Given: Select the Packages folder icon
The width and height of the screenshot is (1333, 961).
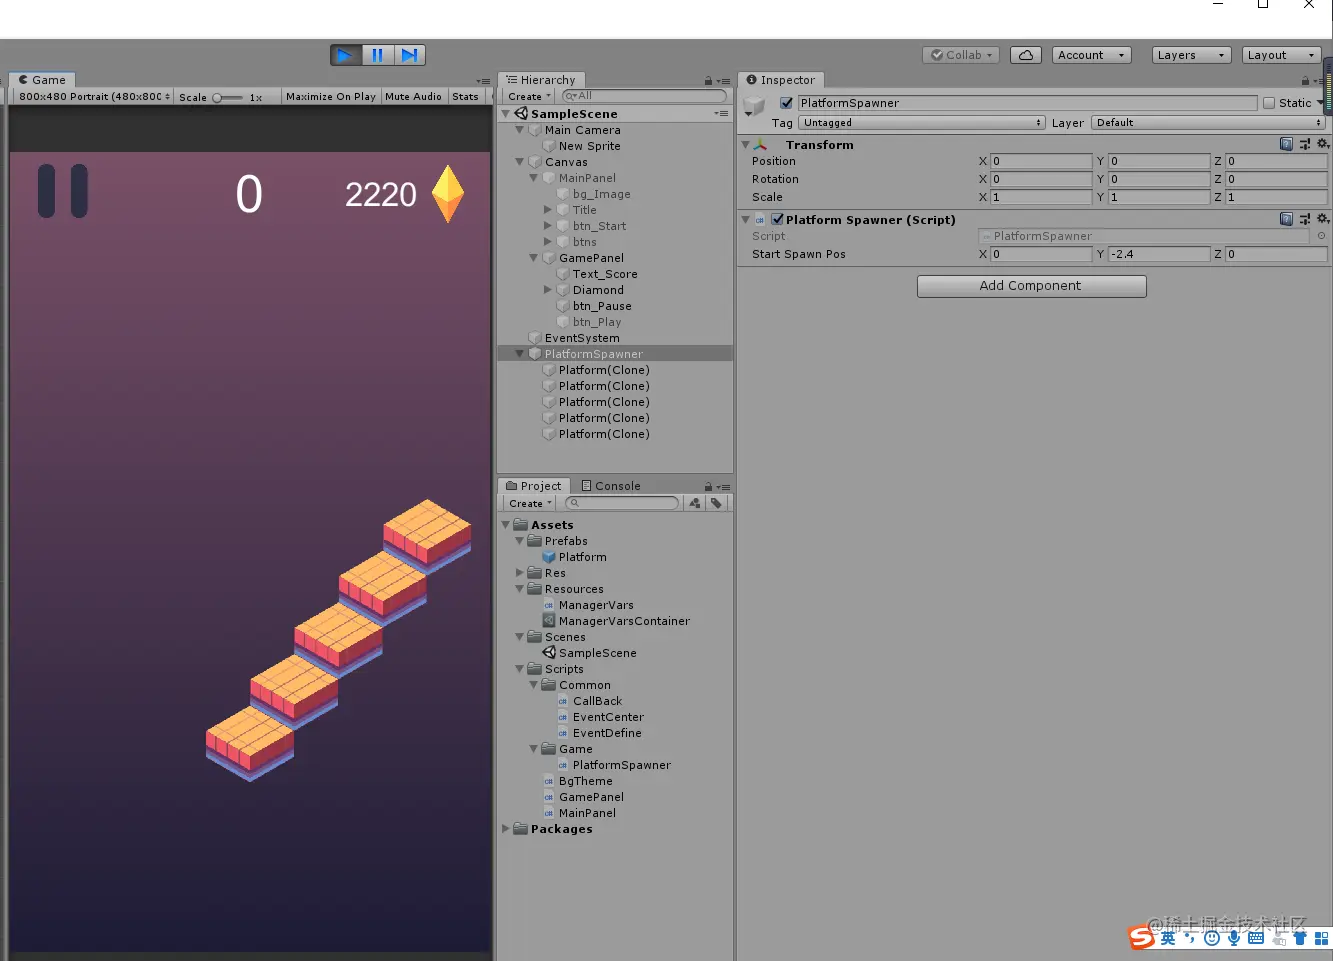Looking at the screenshot, I should (x=520, y=829).
